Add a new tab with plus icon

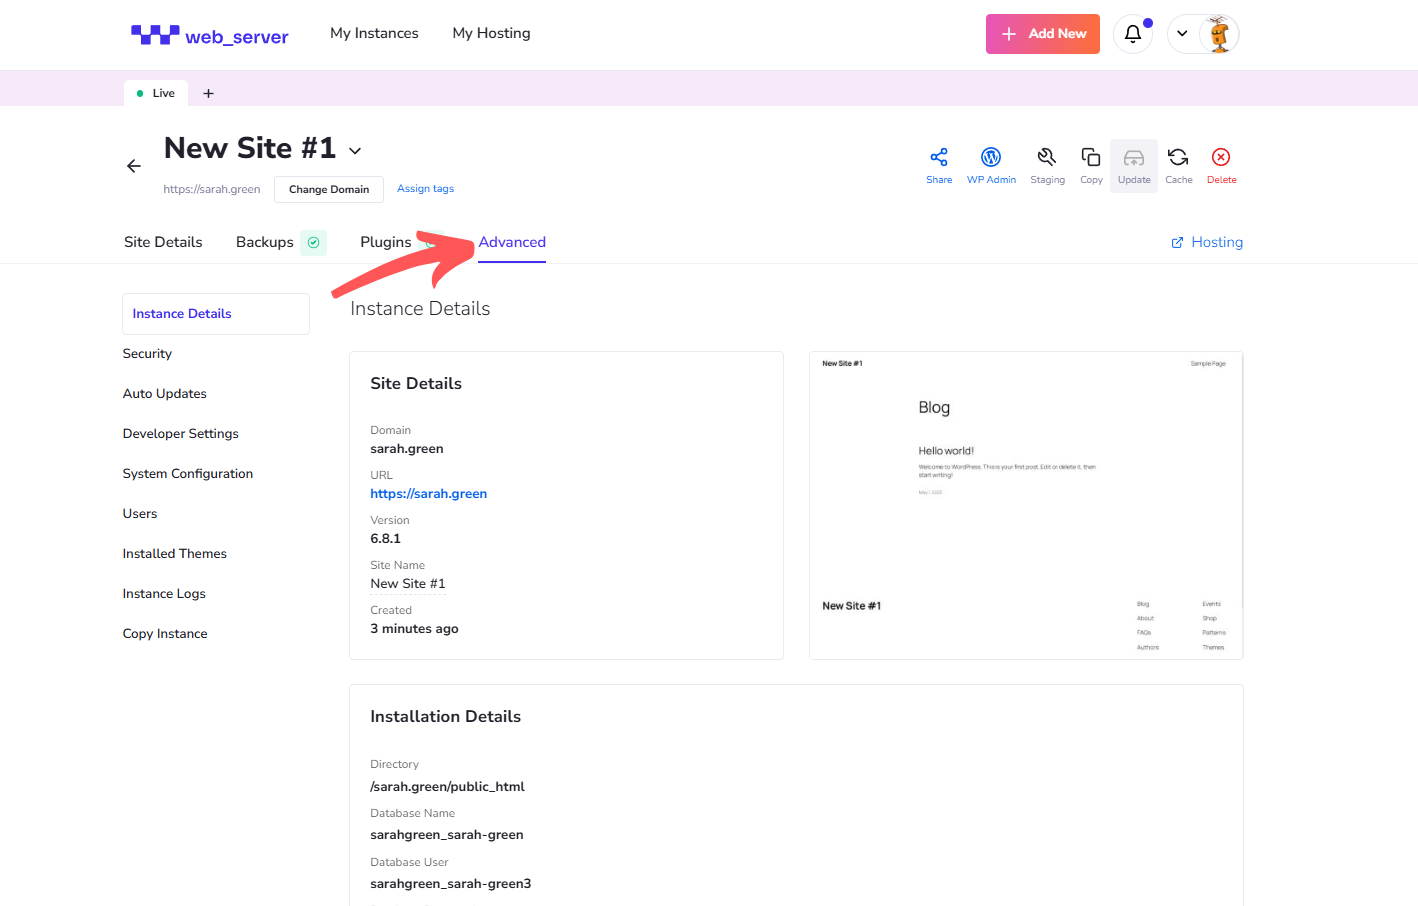(208, 93)
